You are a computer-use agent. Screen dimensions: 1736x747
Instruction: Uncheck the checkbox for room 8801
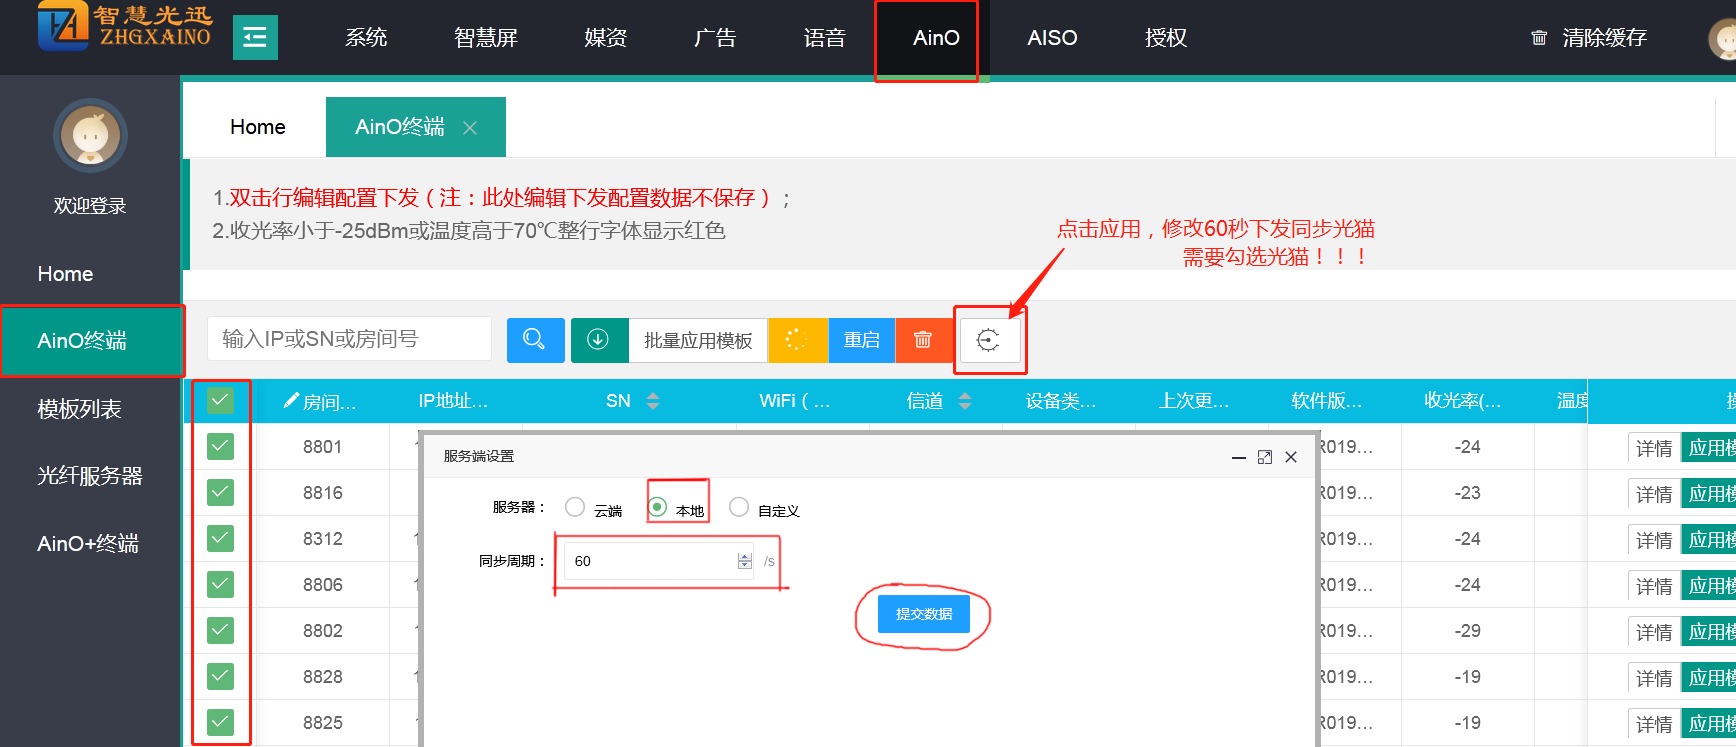pos(220,447)
